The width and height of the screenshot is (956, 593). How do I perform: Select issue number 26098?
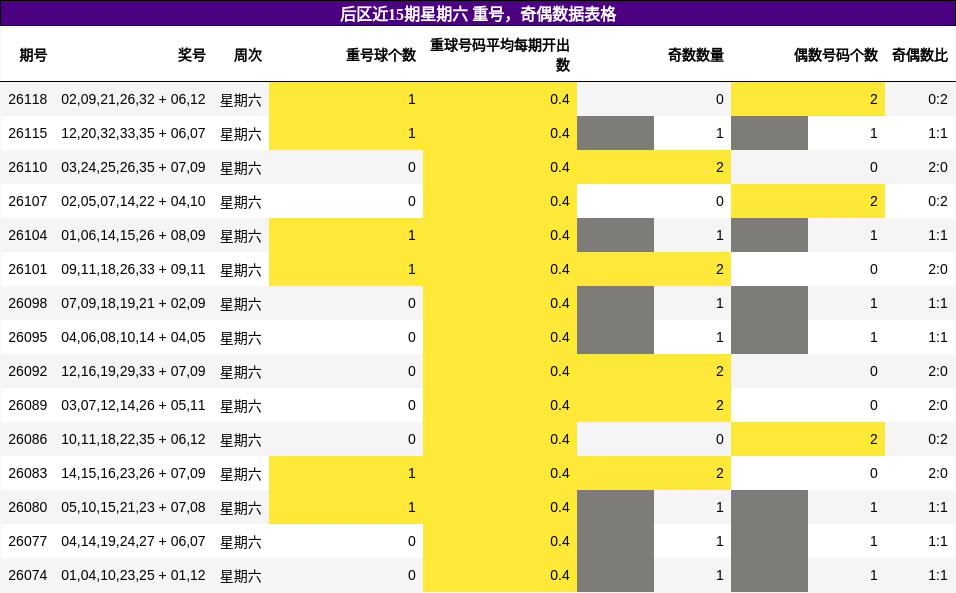pyautogui.click(x=27, y=304)
